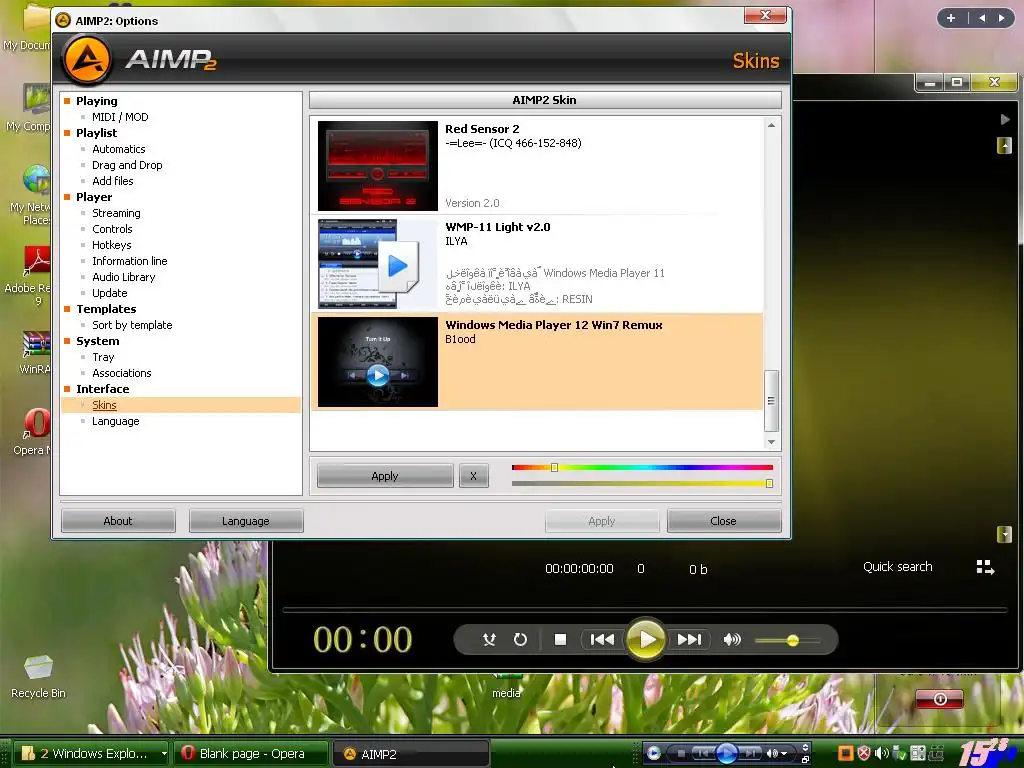Click the plus button on desktop widget
This screenshot has width=1024, height=768.
click(x=951, y=18)
